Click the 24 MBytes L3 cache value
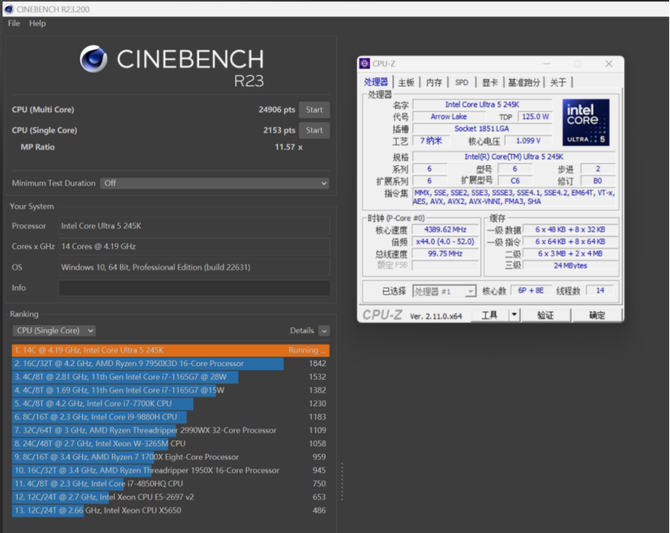This screenshot has height=533, width=670. point(570,266)
